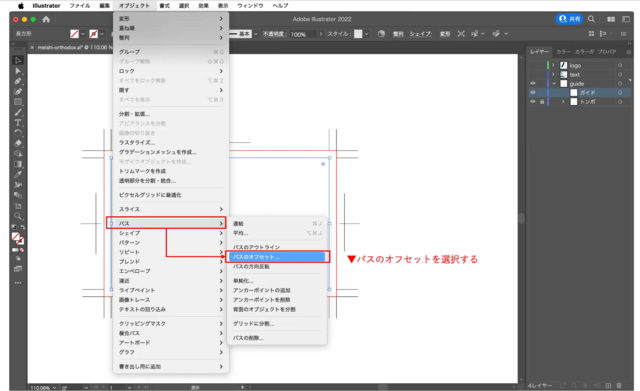This screenshot has height=391, width=640.
Task: Click the 不透明度 label link
Action: click(x=274, y=34)
